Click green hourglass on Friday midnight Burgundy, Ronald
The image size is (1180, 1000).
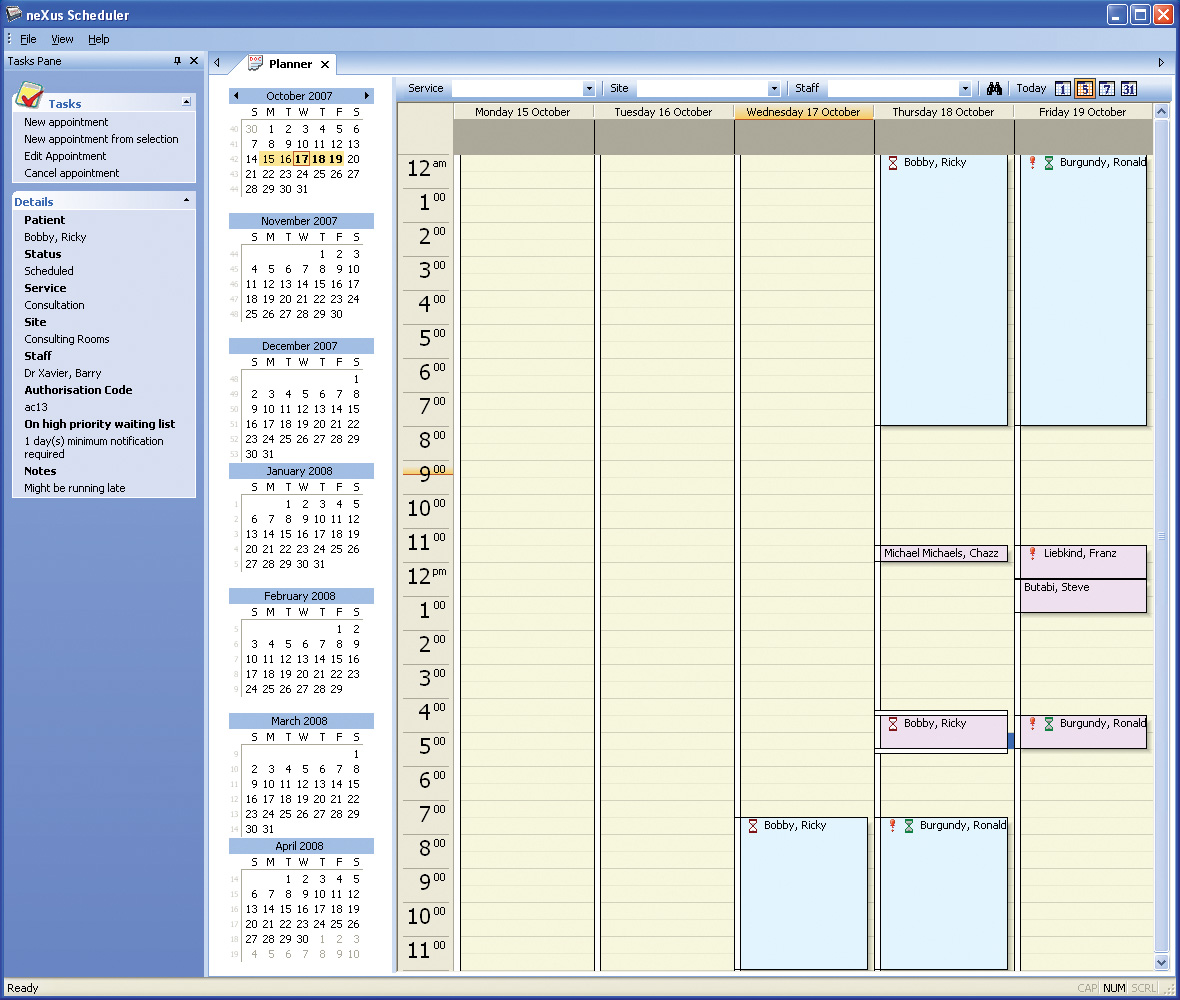[x=1048, y=163]
